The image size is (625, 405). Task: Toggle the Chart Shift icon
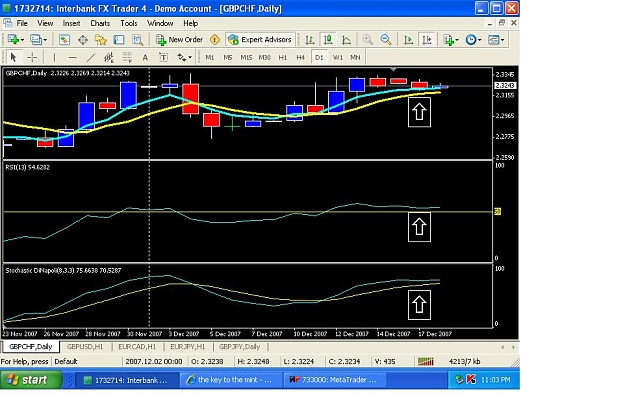[x=427, y=39]
